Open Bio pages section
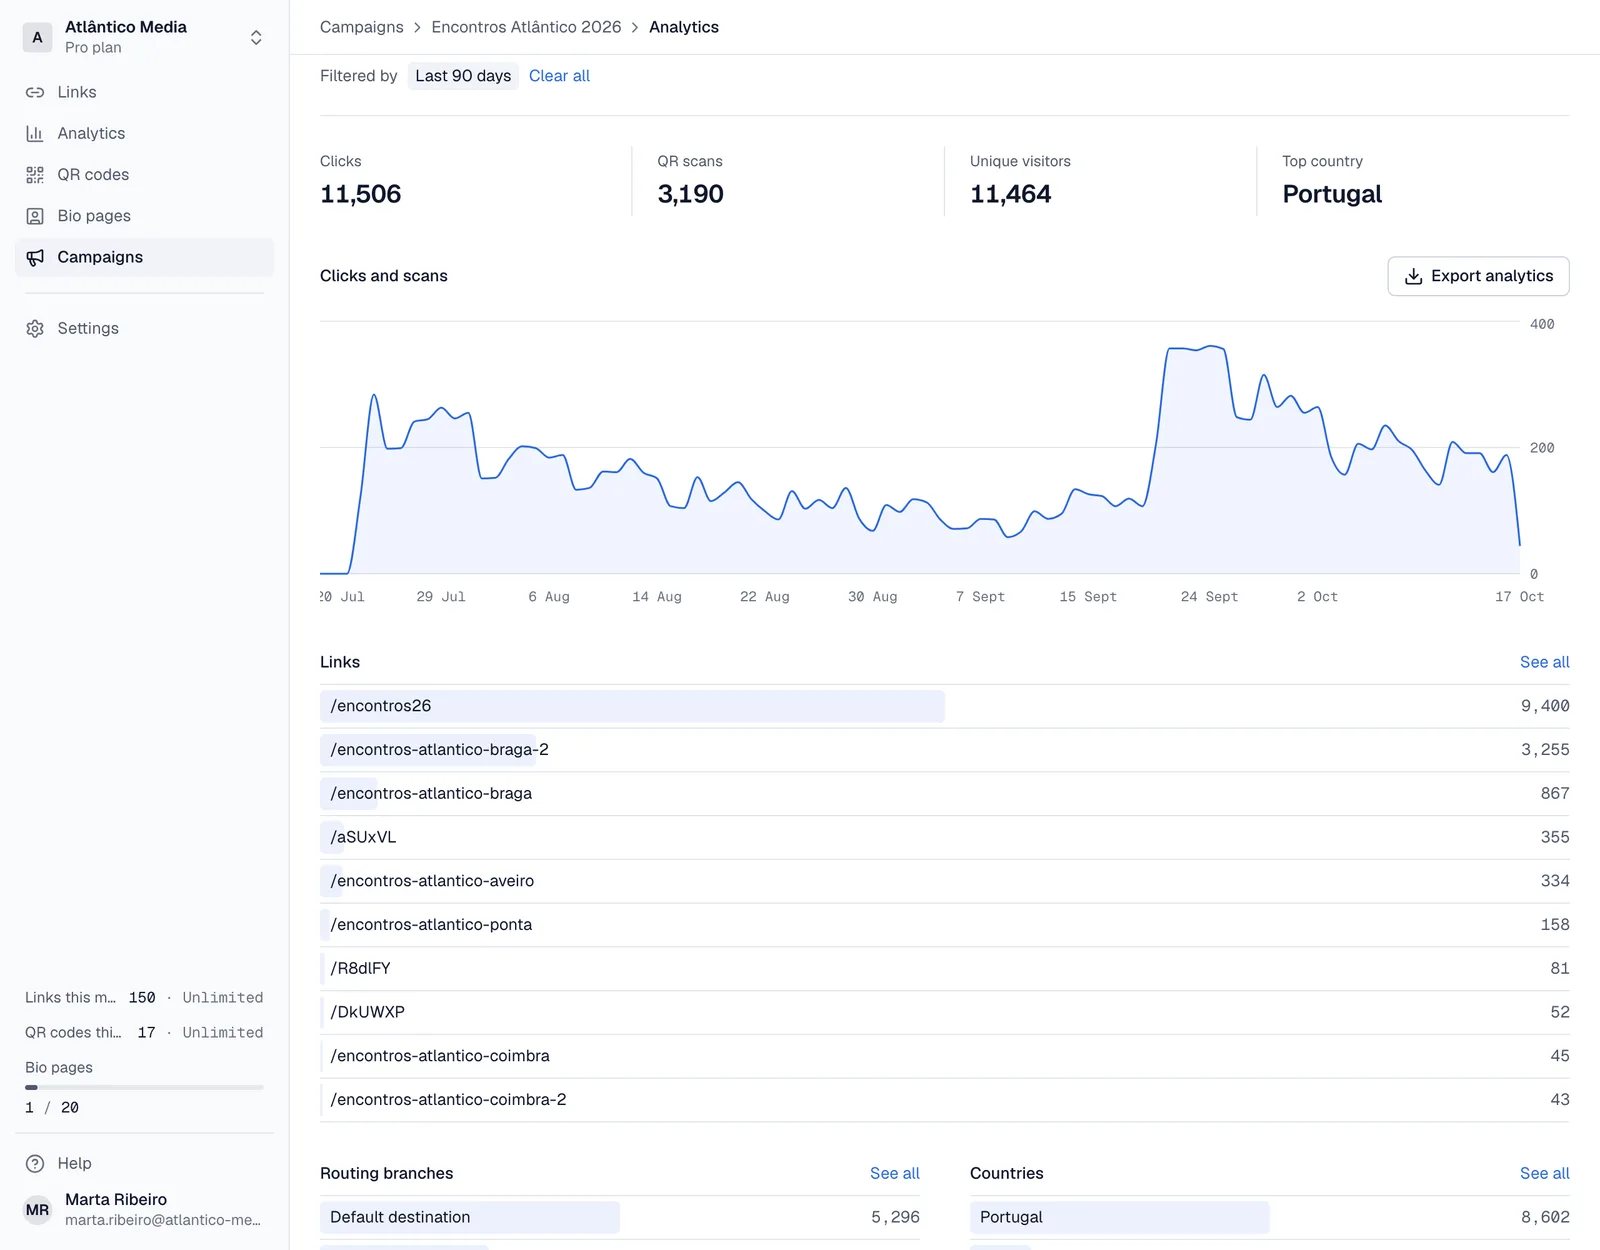This screenshot has height=1250, width=1600. [144, 216]
